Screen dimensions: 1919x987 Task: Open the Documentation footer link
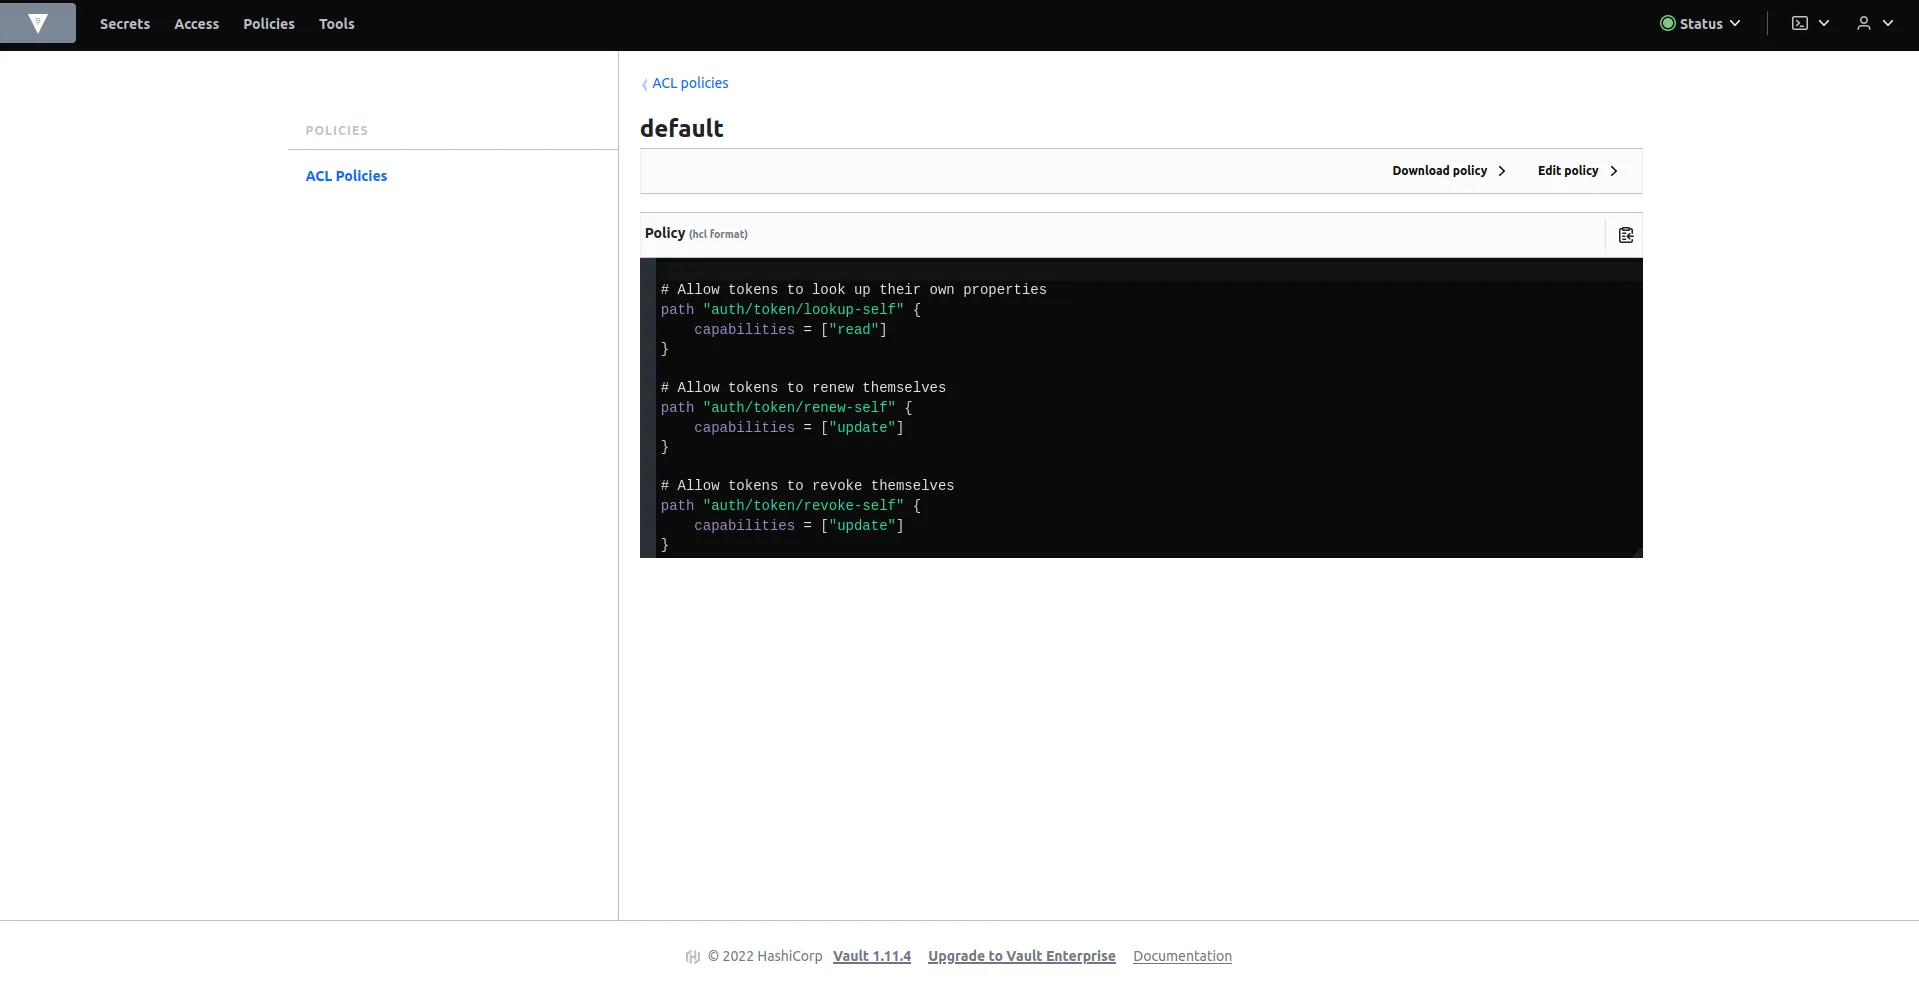1182,956
